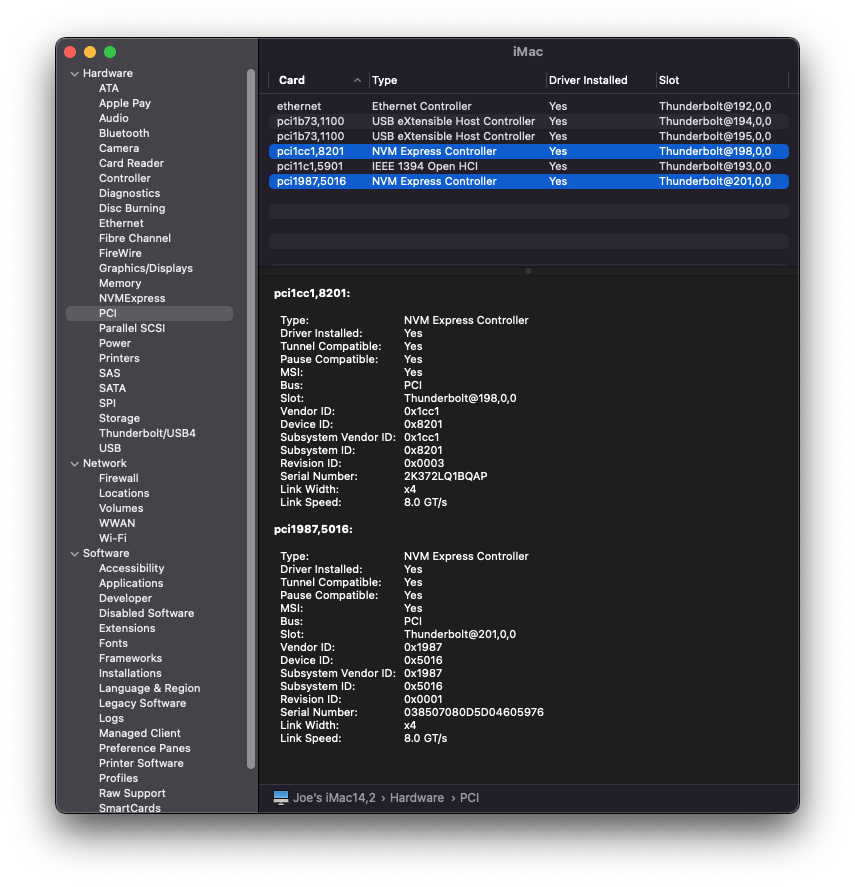This screenshot has height=887, width=855.
Task: Open Language & Region entry
Action: coord(149,688)
